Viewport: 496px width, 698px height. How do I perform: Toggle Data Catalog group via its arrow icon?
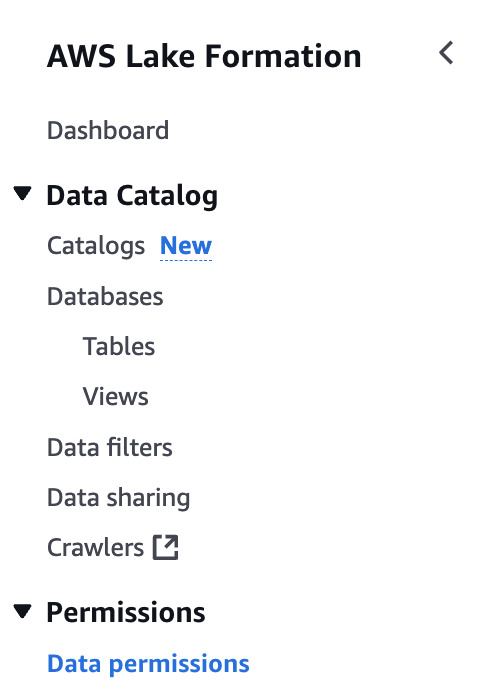click(x=22, y=193)
